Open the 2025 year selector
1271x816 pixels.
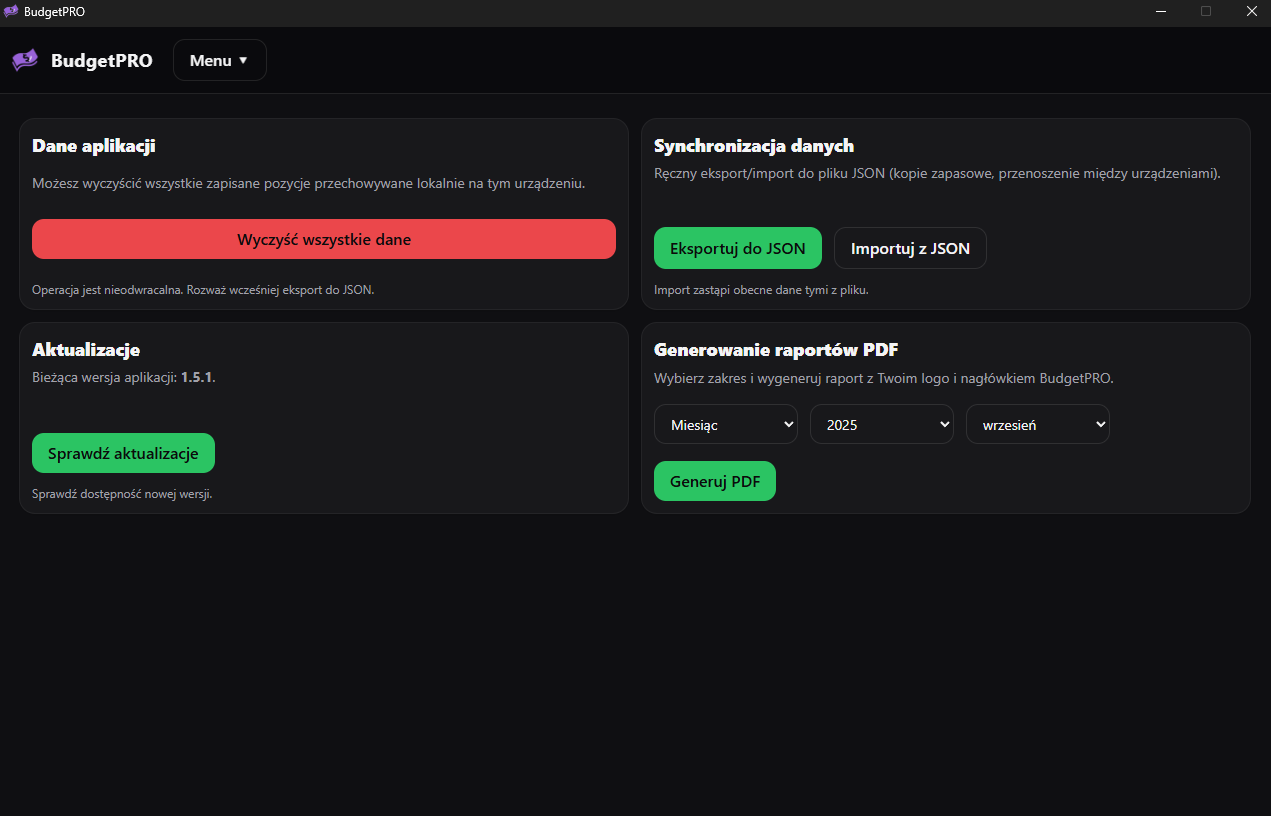click(881, 424)
